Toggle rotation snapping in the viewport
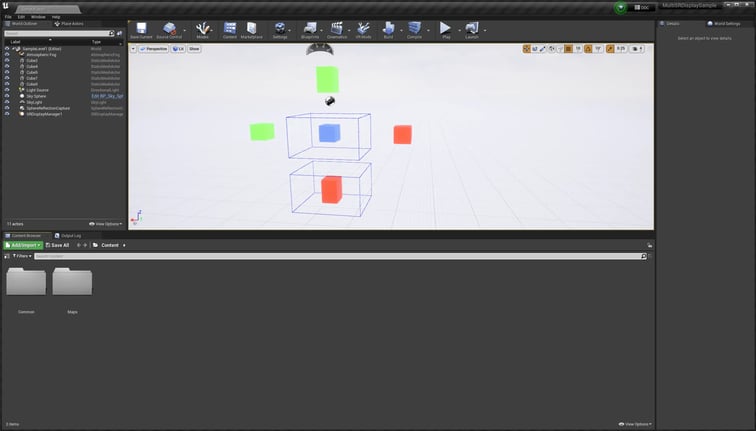756x431 pixels. click(x=588, y=49)
